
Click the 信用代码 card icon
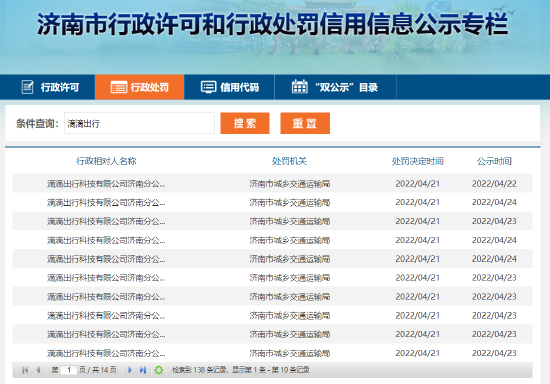point(208,87)
